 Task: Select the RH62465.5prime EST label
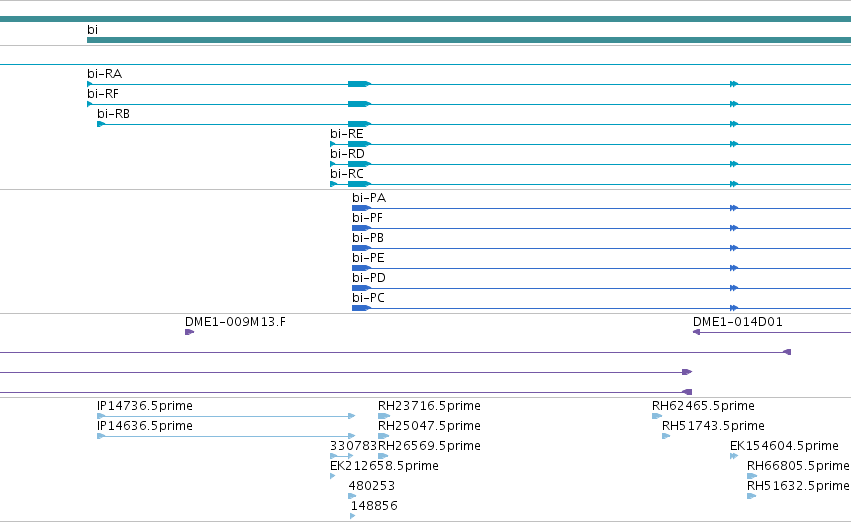(x=703, y=406)
